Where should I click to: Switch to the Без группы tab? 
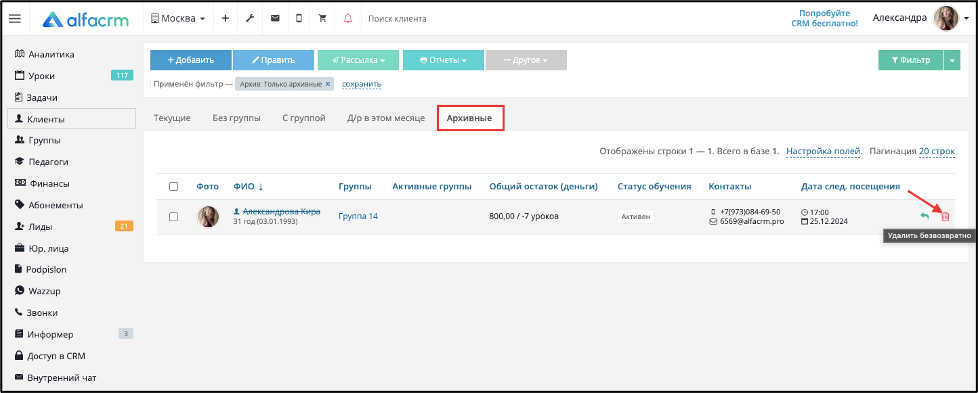pyautogui.click(x=237, y=117)
